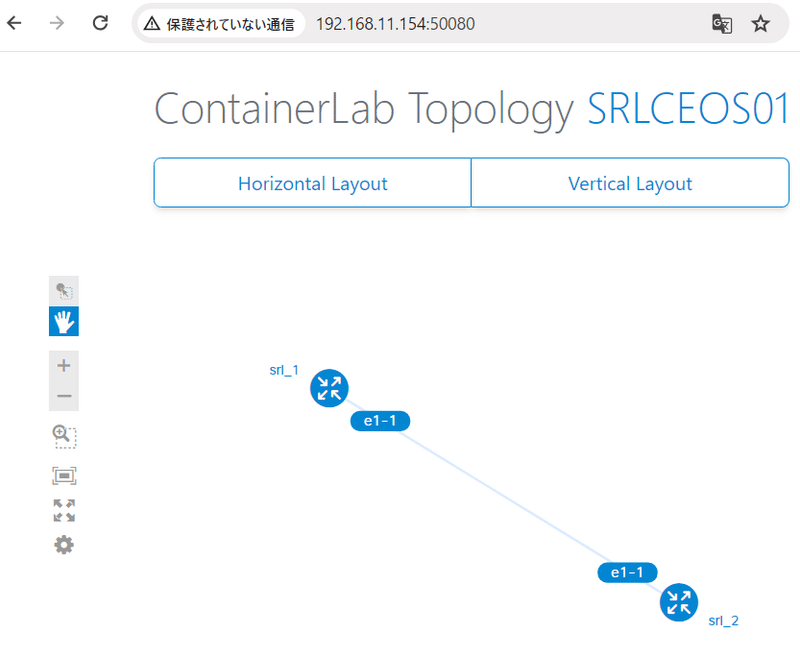Click the e1-1 label near srl_2
The width and height of the screenshot is (800, 657).
click(x=627, y=572)
